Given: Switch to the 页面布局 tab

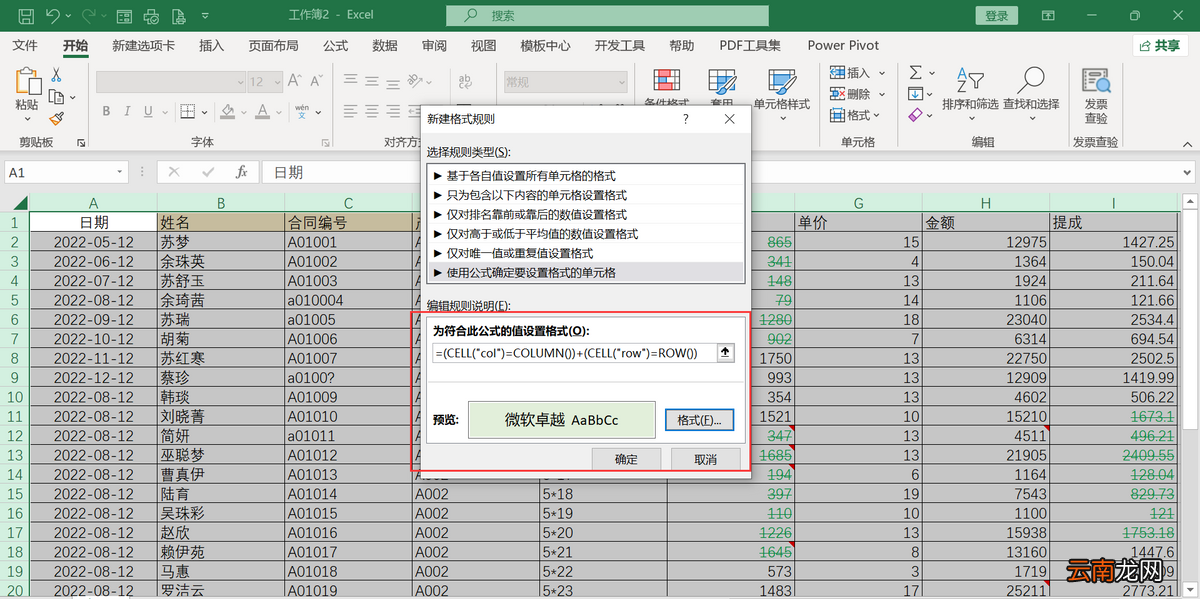Looking at the screenshot, I should pyautogui.click(x=273, y=45).
